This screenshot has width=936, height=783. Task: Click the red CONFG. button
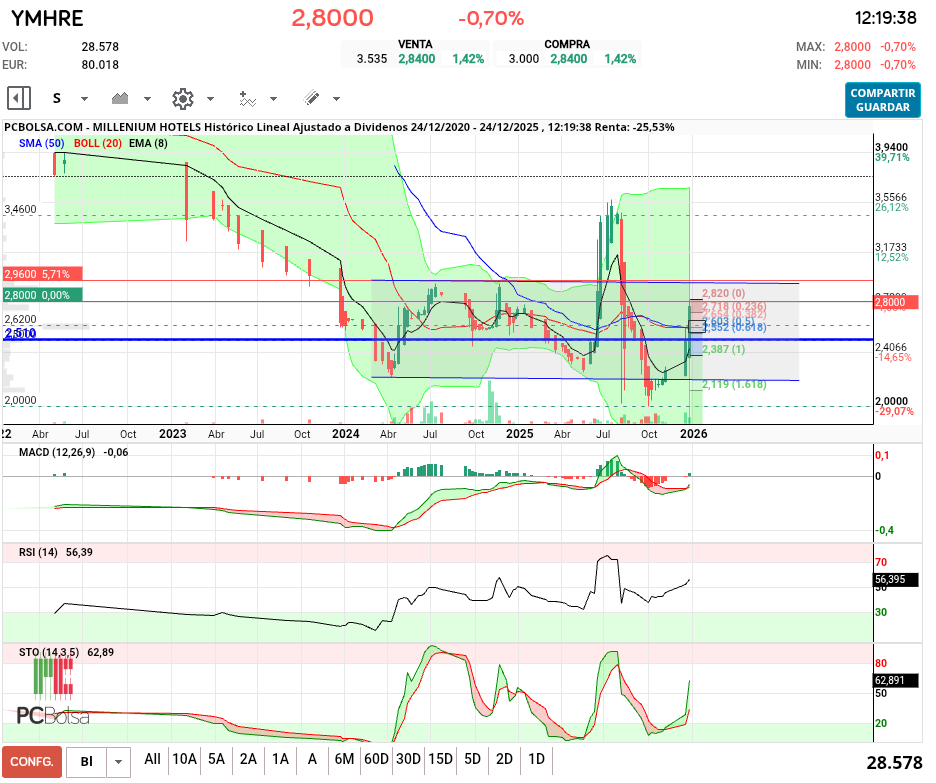click(31, 761)
